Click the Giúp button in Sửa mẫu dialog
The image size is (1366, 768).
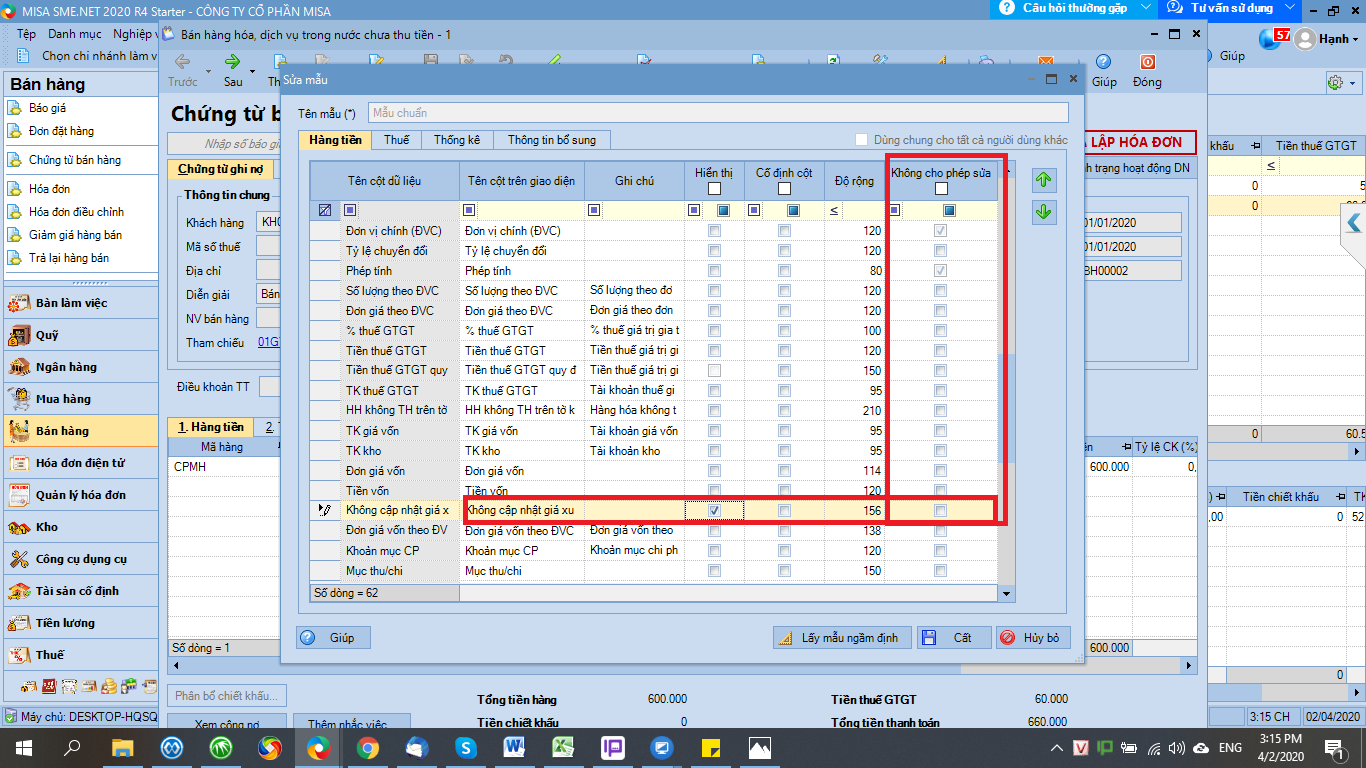tap(333, 637)
